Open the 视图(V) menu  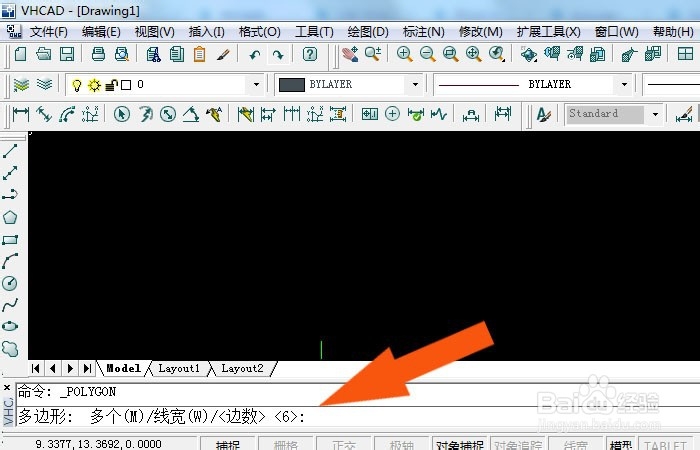click(x=154, y=32)
